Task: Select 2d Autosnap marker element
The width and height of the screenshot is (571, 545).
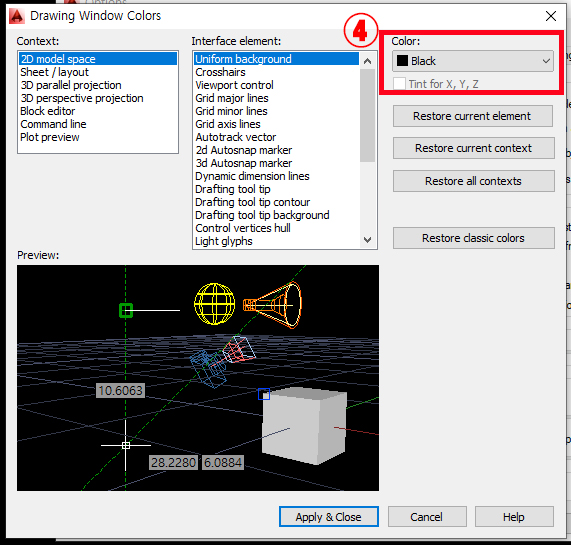Action: point(276,150)
